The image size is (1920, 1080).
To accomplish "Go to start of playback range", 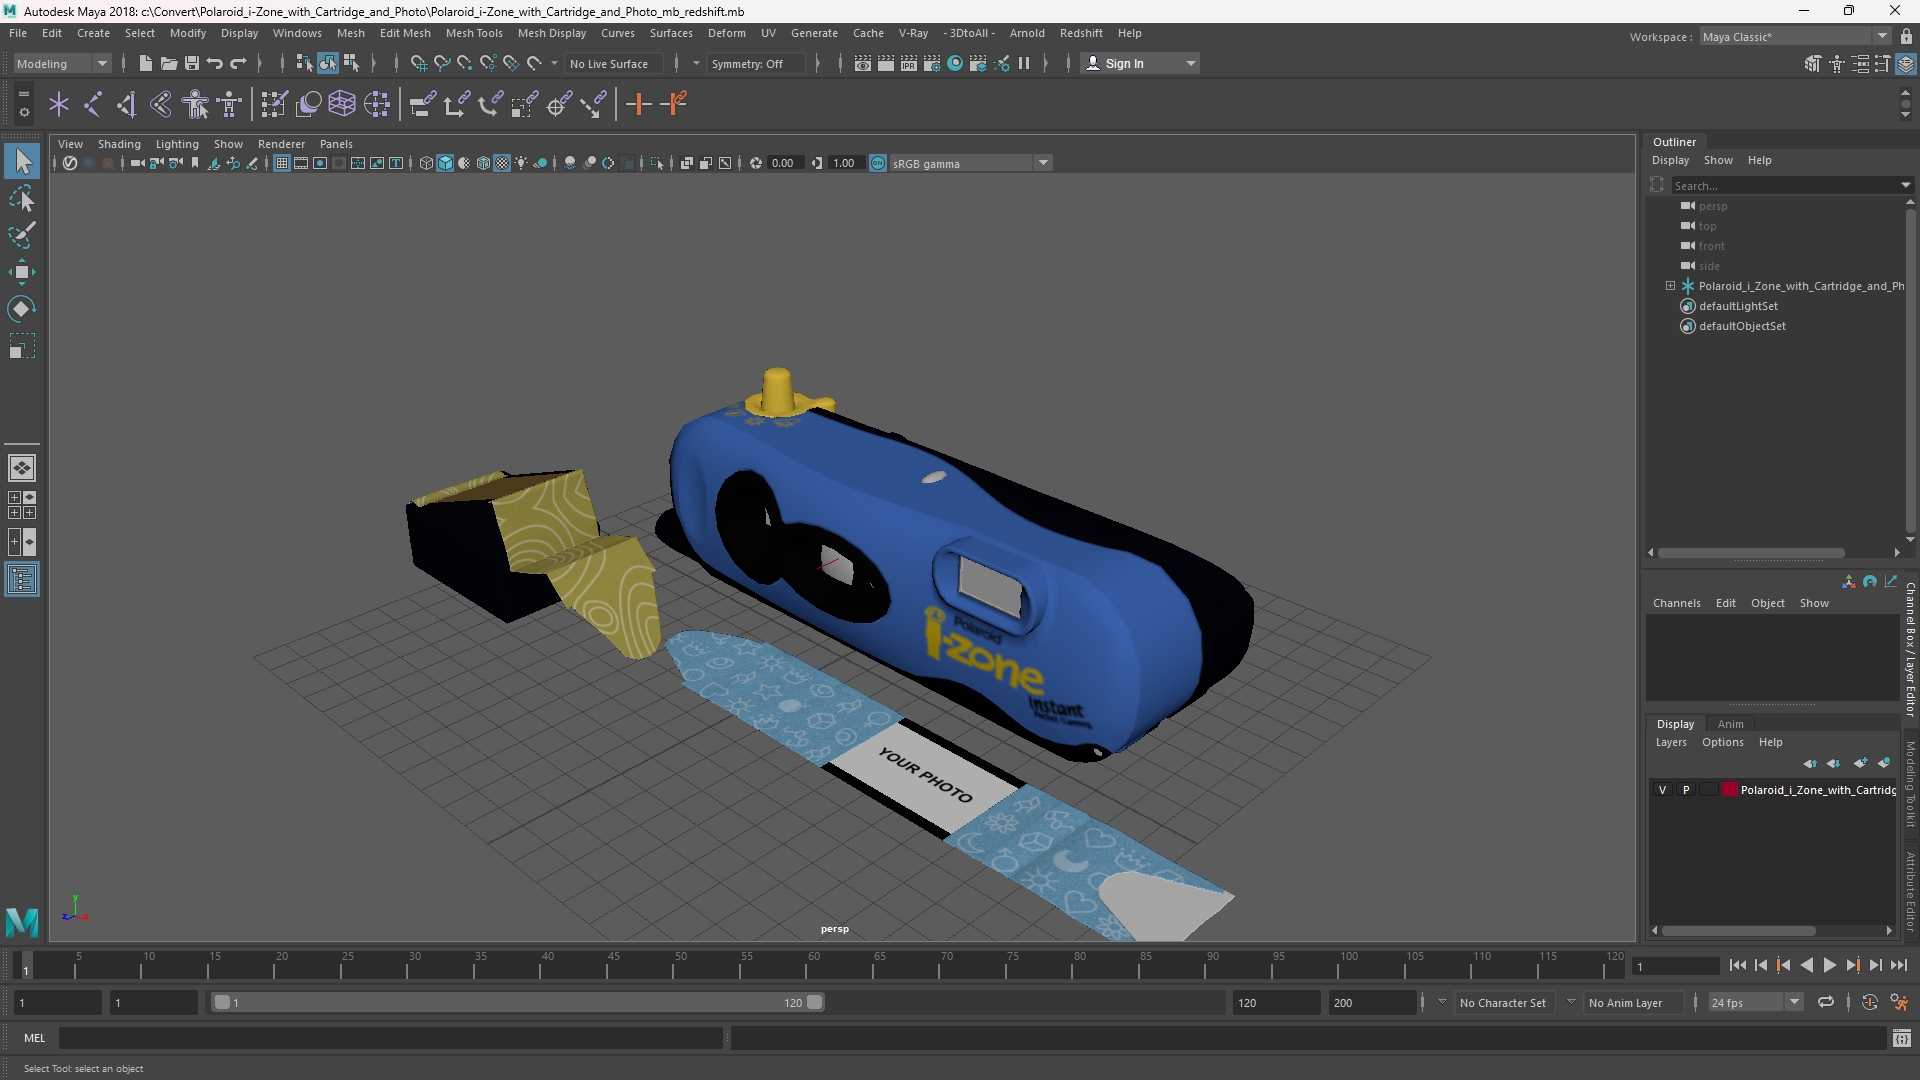I will (1738, 965).
